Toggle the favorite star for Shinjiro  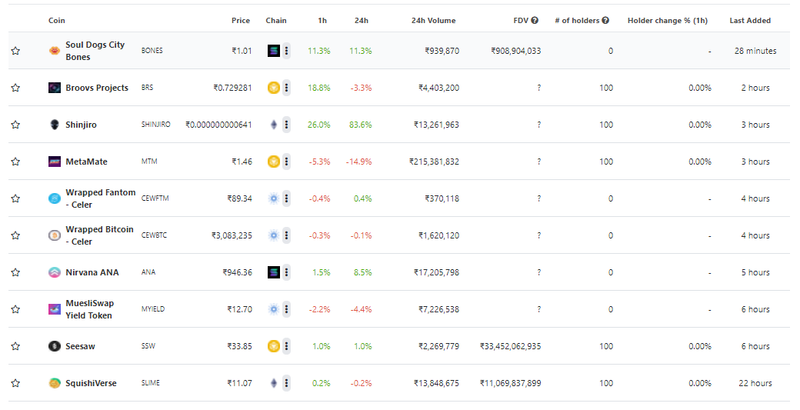(x=16, y=124)
